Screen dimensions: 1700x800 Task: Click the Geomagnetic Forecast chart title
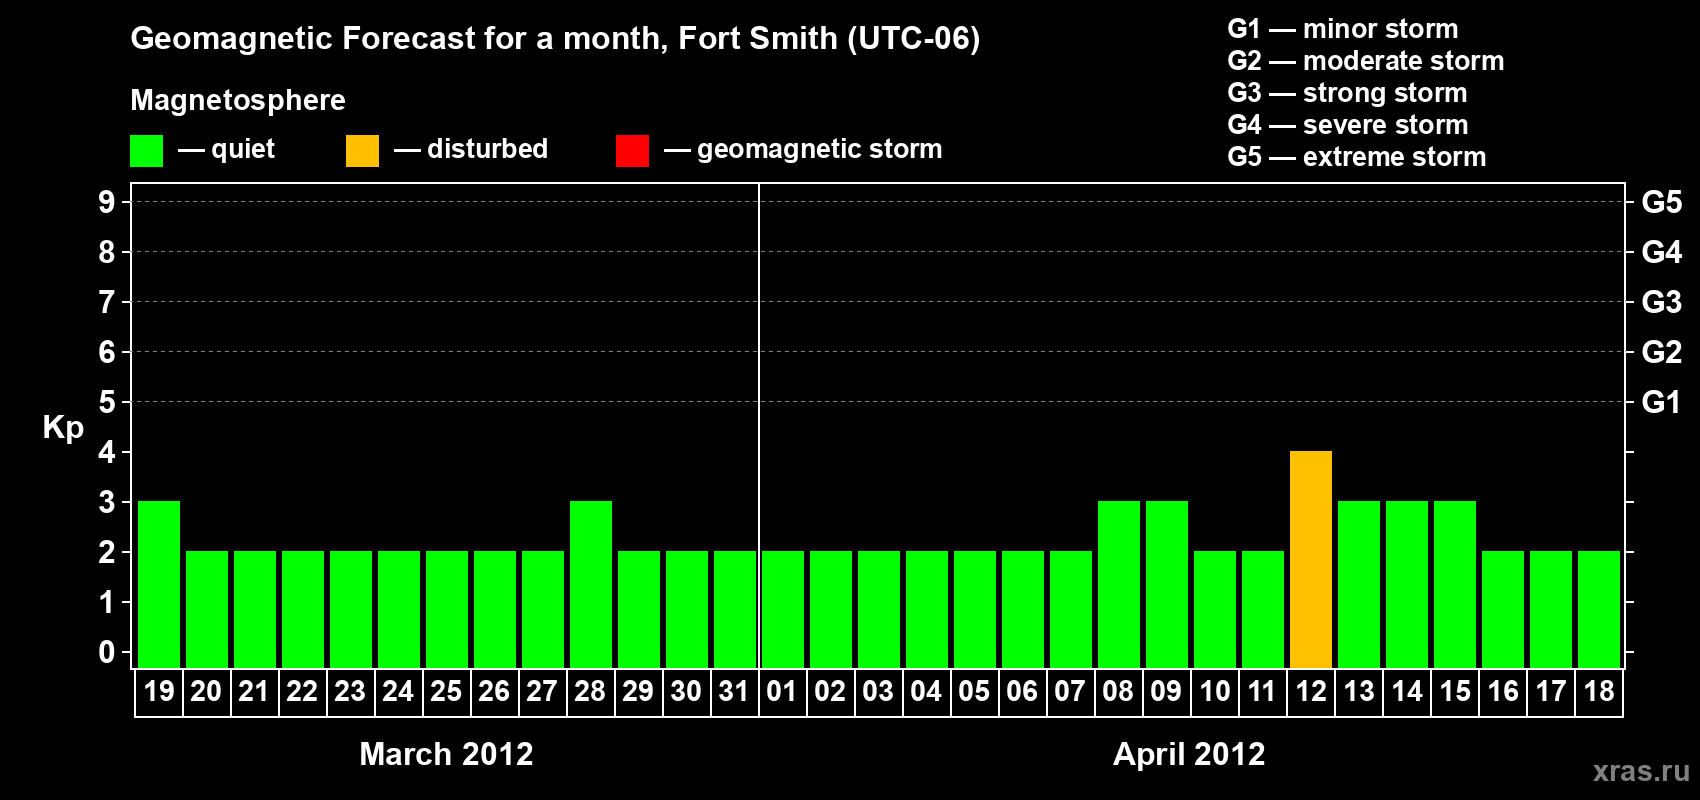pyautogui.click(x=555, y=39)
